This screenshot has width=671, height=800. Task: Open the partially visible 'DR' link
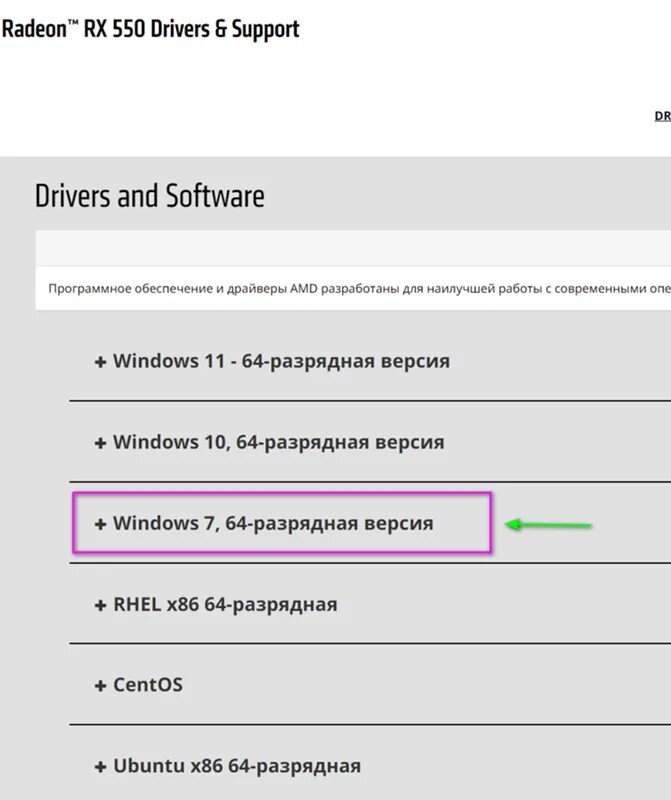pyautogui.click(x=662, y=116)
